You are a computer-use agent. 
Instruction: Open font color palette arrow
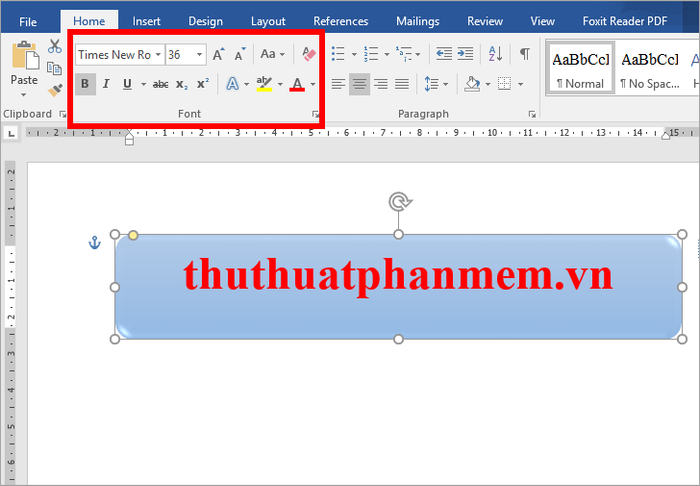tap(313, 84)
